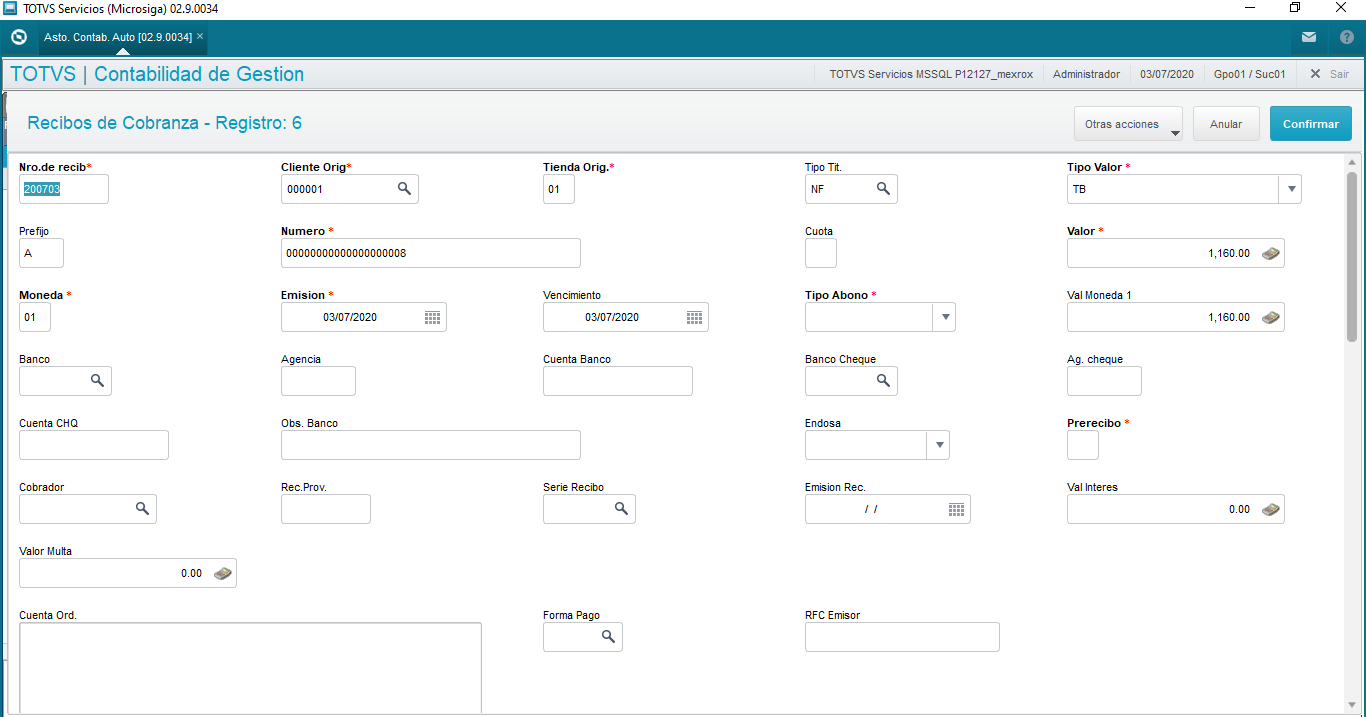
Task: Focus the Numero input field
Action: pos(431,253)
